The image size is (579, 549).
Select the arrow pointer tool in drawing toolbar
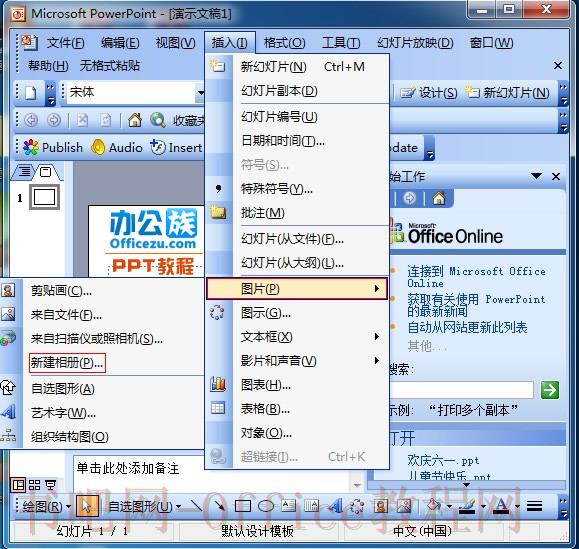[x=87, y=506]
